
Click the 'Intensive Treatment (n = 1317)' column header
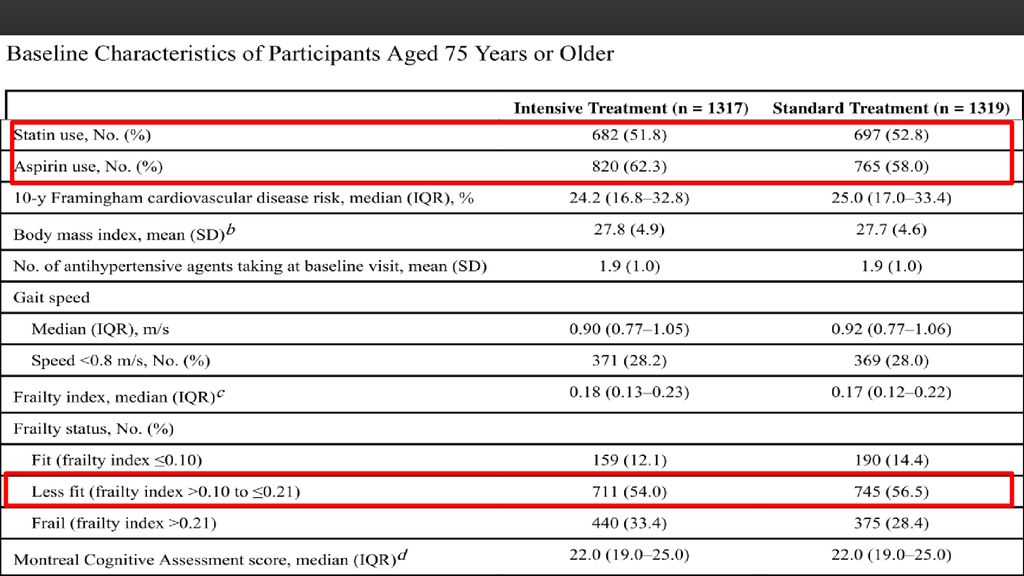pos(631,108)
